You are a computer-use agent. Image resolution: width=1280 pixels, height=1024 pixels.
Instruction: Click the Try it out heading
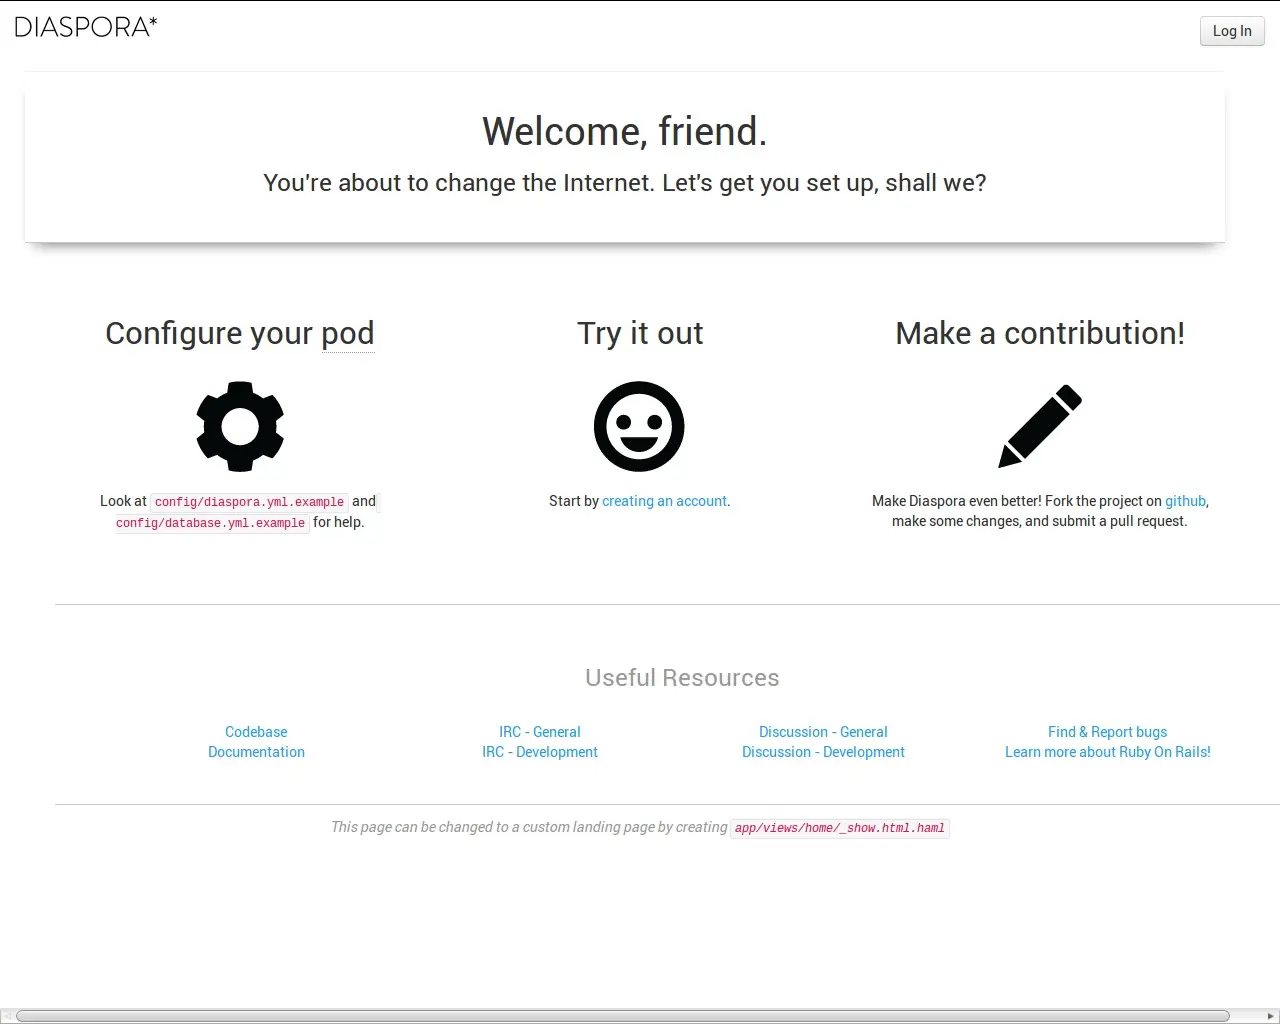(640, 333)
